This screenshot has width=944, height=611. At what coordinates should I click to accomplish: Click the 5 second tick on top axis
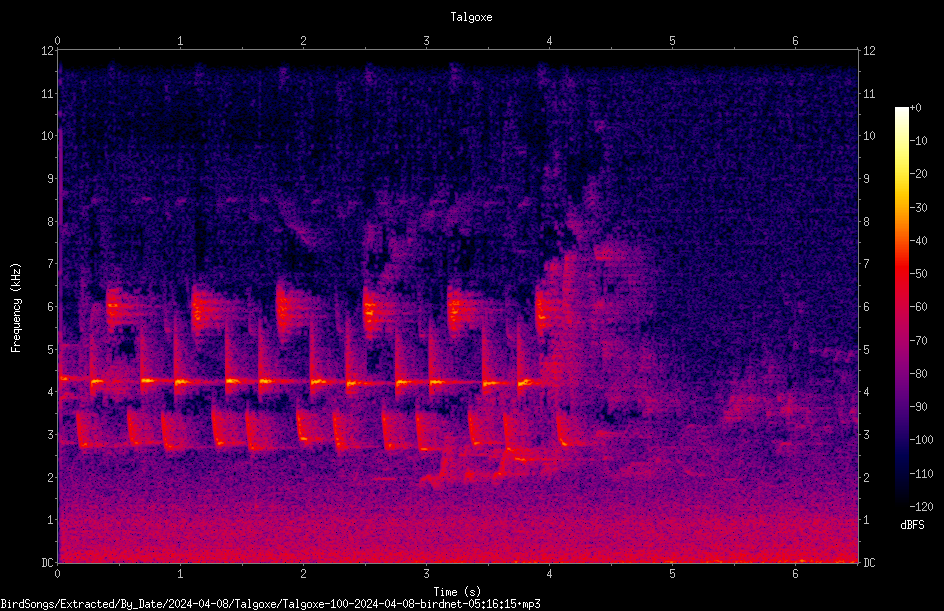click(x=672, y=41)
